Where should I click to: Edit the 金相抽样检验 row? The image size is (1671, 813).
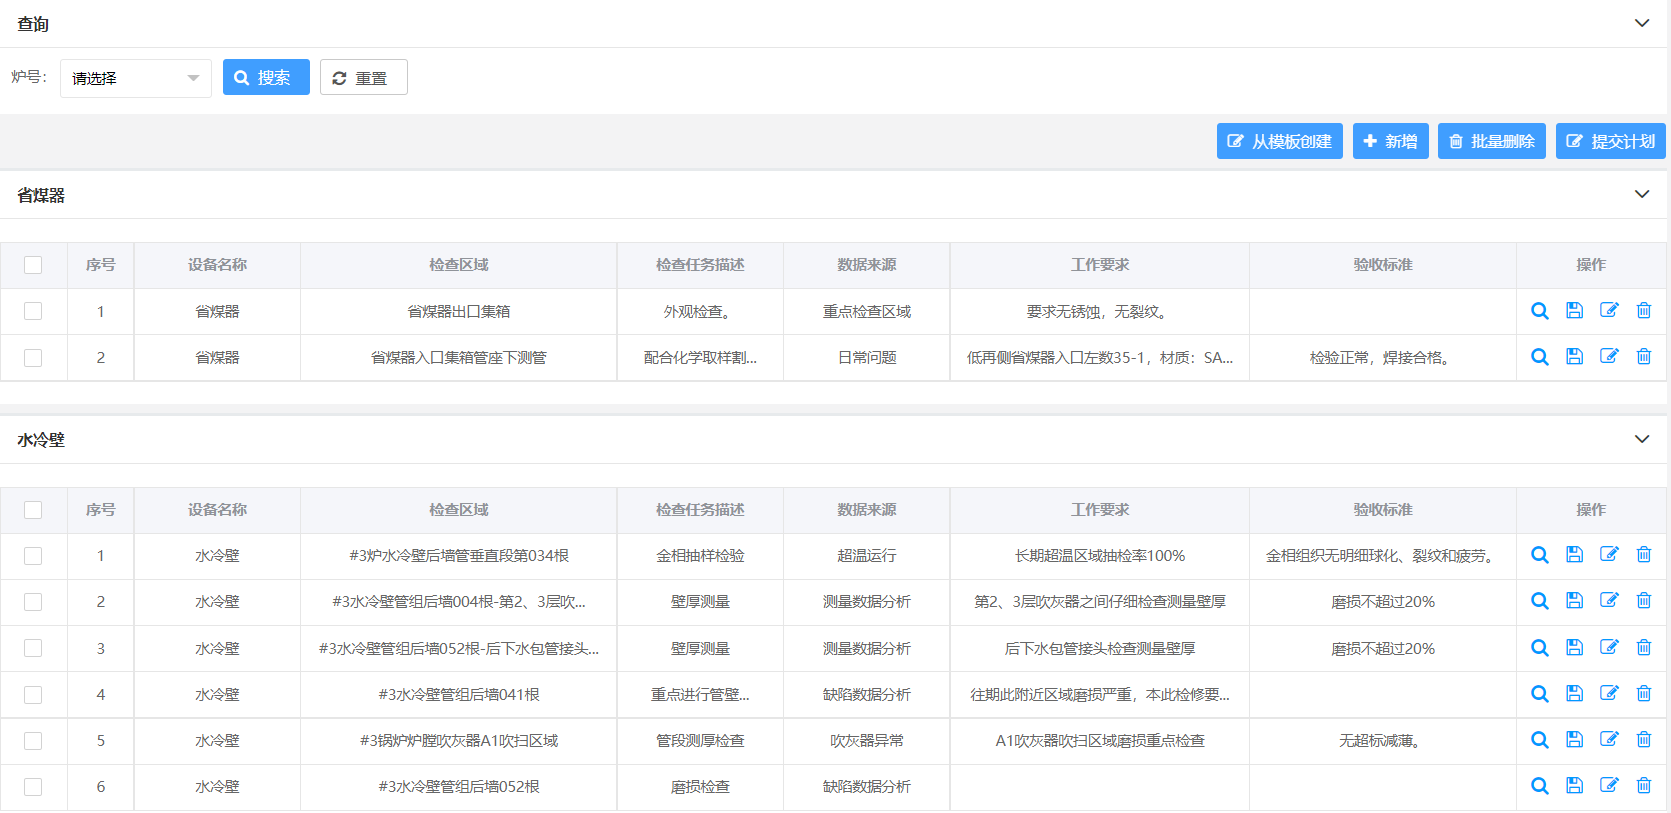[1609, 555]
